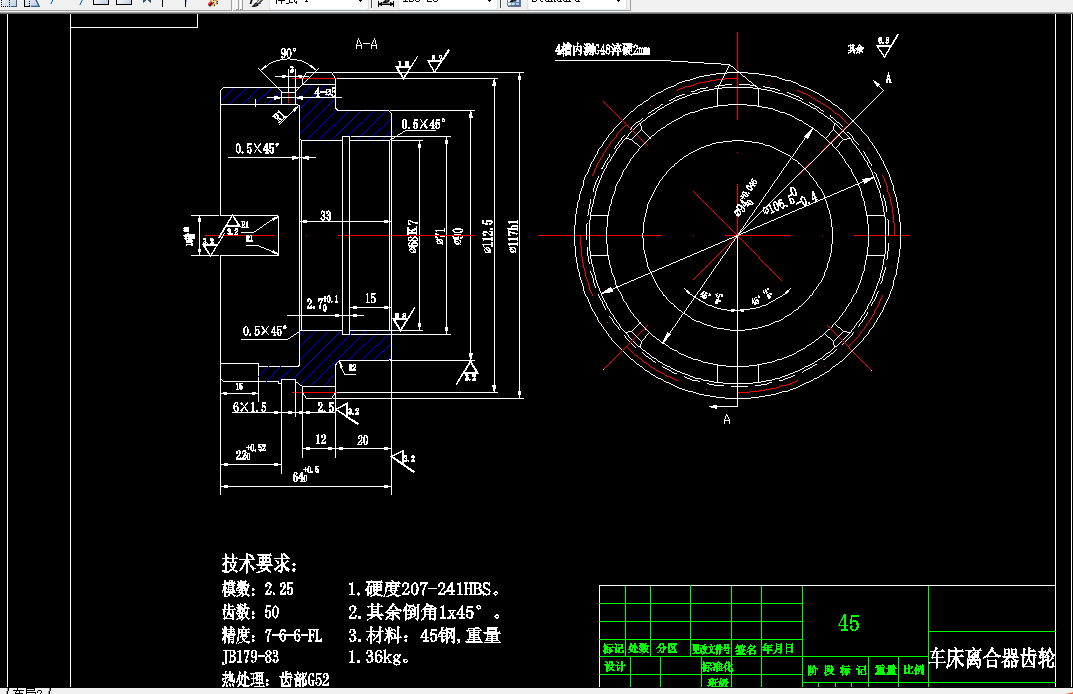Click the orange paint-style icon on the toolbar
Image resolution: width=1073 pixels, height=694 pixels.
212,3
